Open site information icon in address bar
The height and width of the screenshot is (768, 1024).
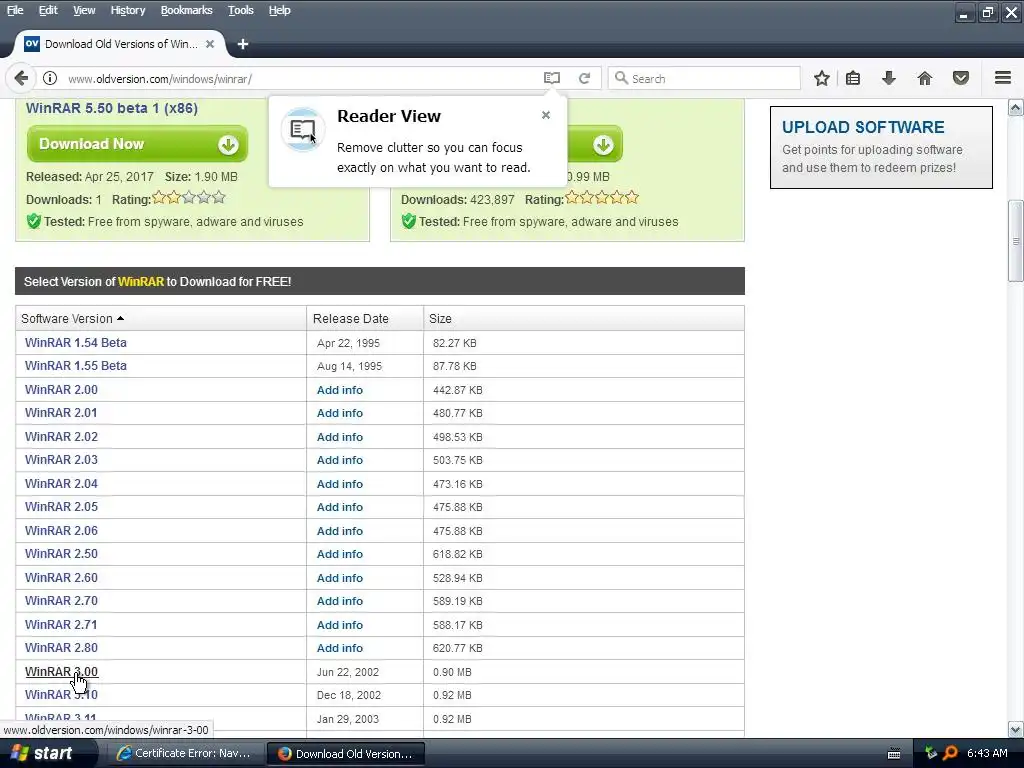50,78
